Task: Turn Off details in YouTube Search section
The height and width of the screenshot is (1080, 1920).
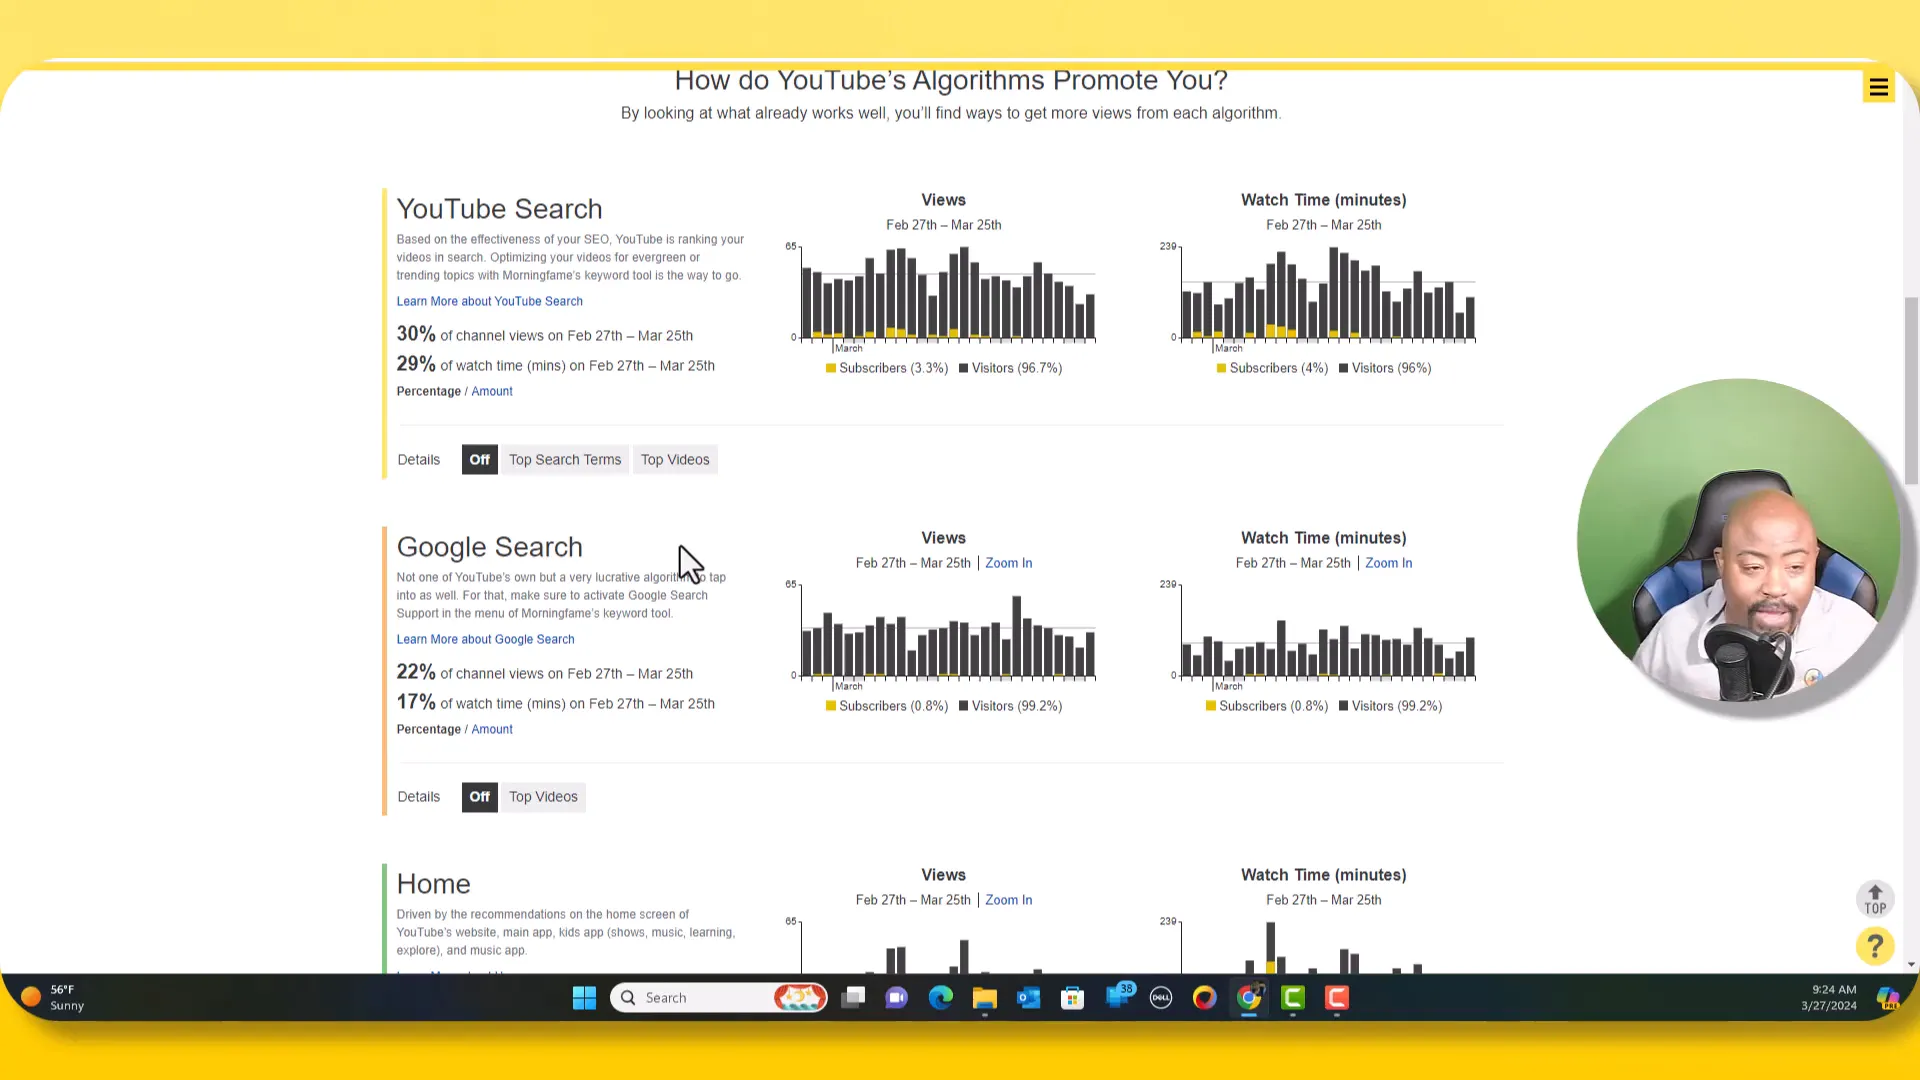Action: (480, 460)
